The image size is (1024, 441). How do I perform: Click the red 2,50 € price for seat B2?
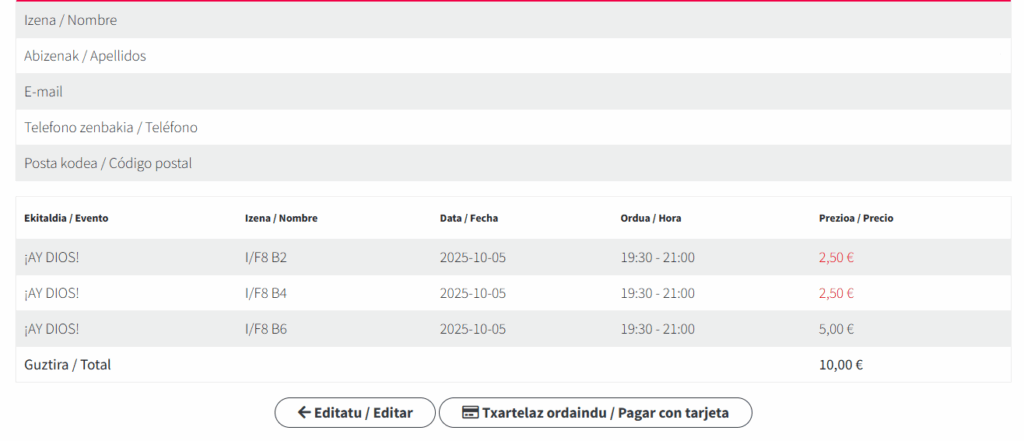(836, 258)
